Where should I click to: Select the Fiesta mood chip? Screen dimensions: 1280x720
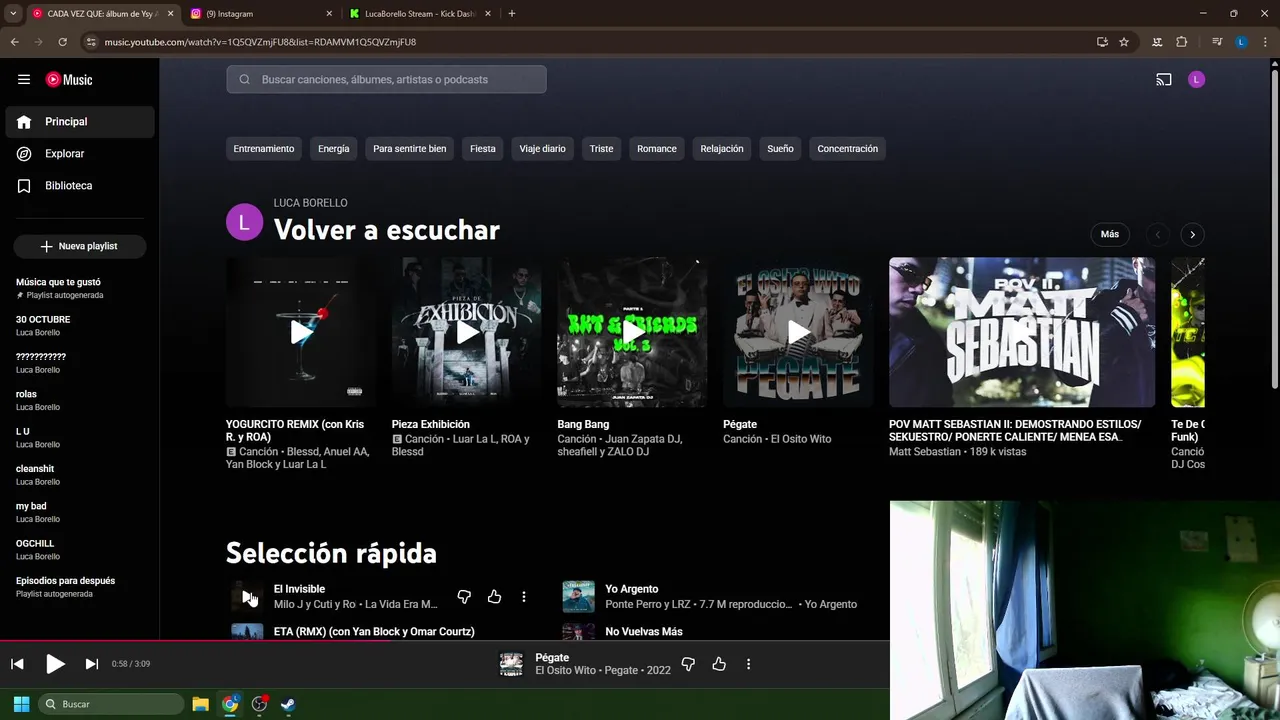click(483, 149)
